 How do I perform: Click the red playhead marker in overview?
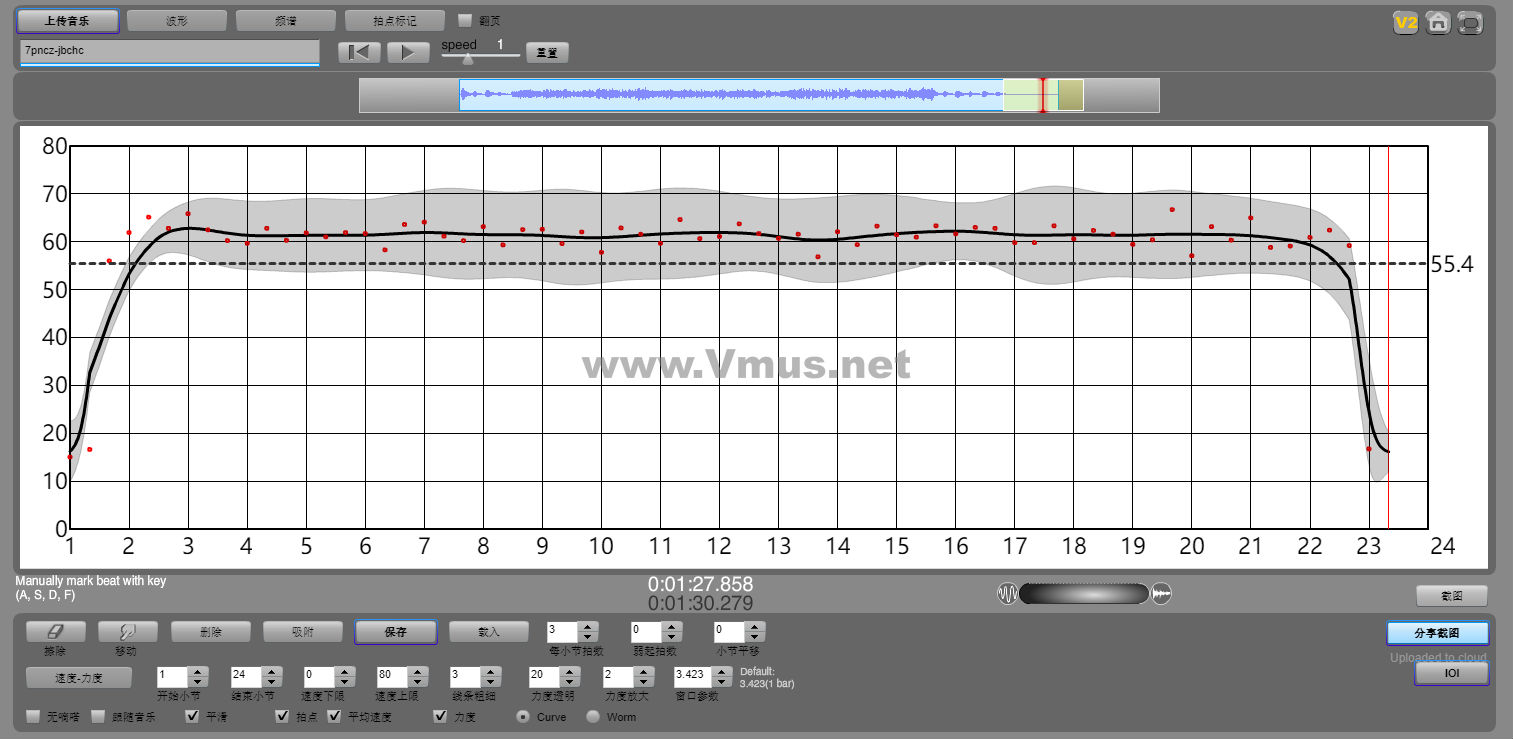point(1042,95)
